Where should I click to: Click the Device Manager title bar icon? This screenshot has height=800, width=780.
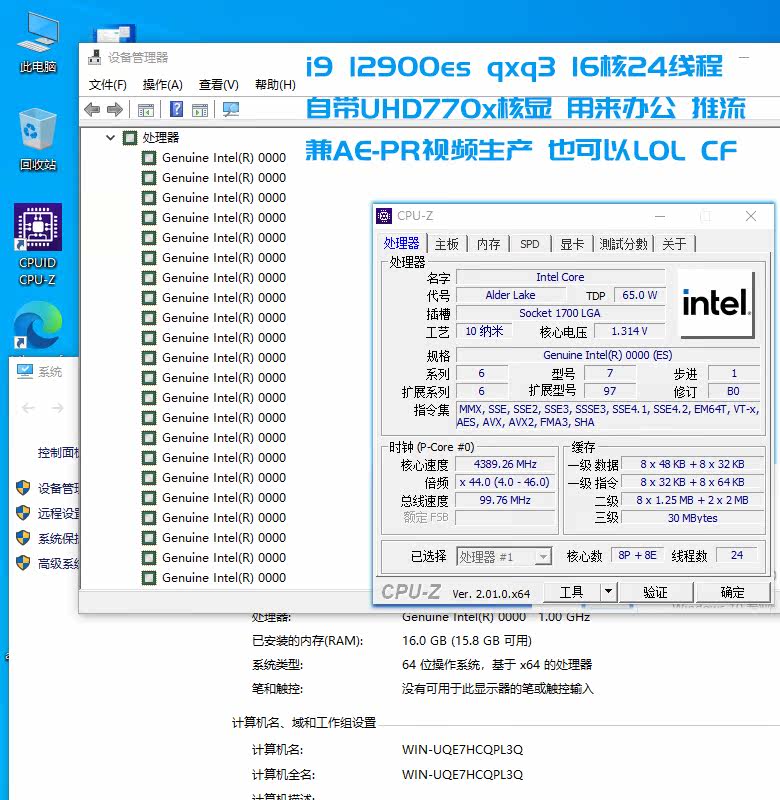[94, 57]
